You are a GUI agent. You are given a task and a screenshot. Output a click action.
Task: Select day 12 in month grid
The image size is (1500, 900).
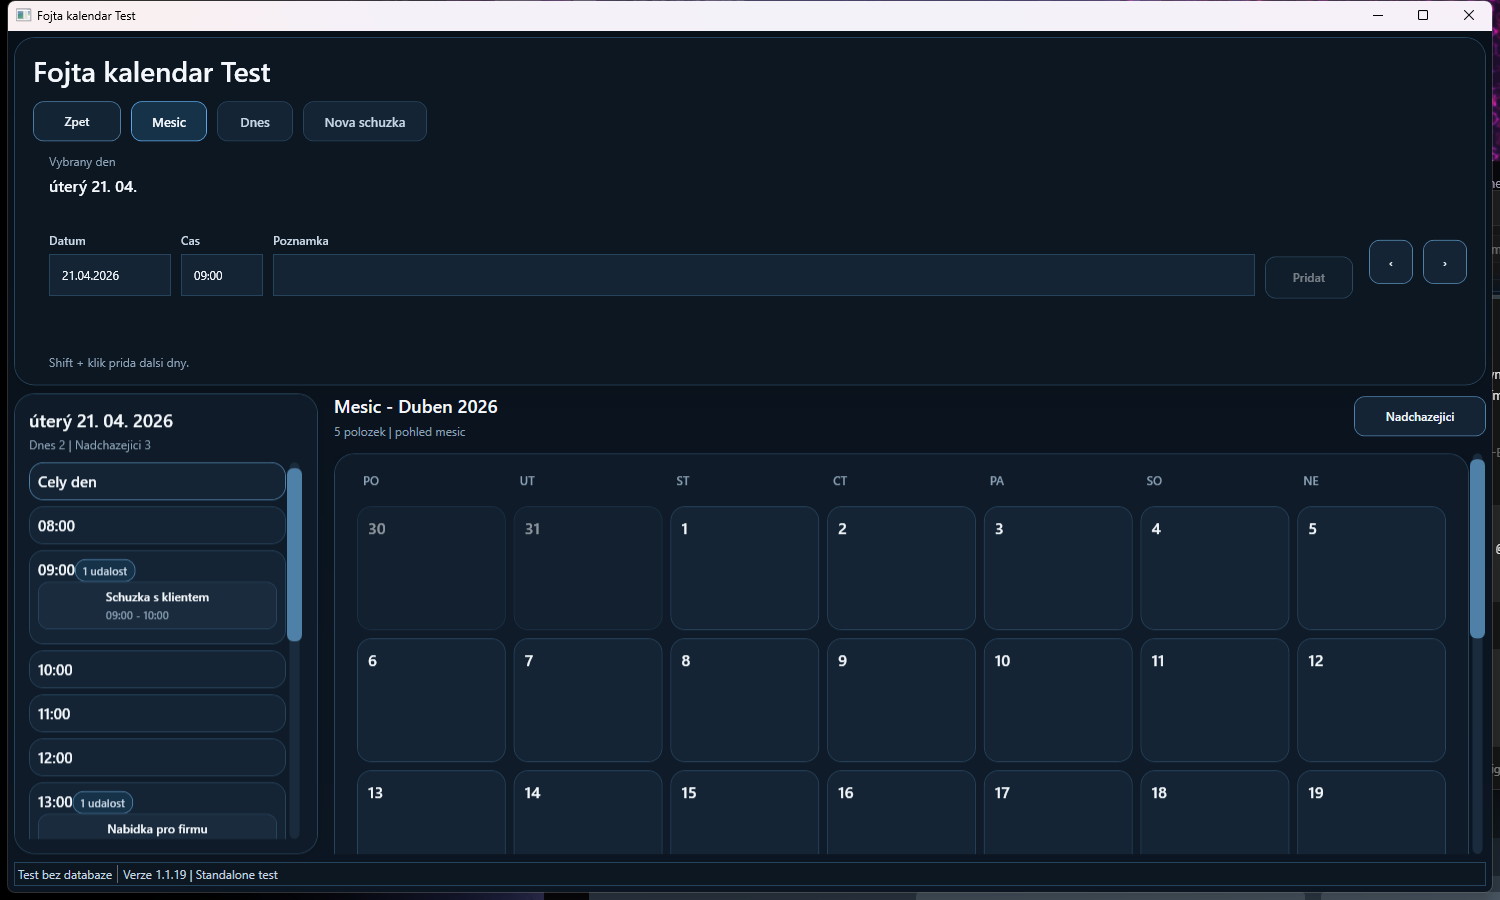[x=1371, y=700]
